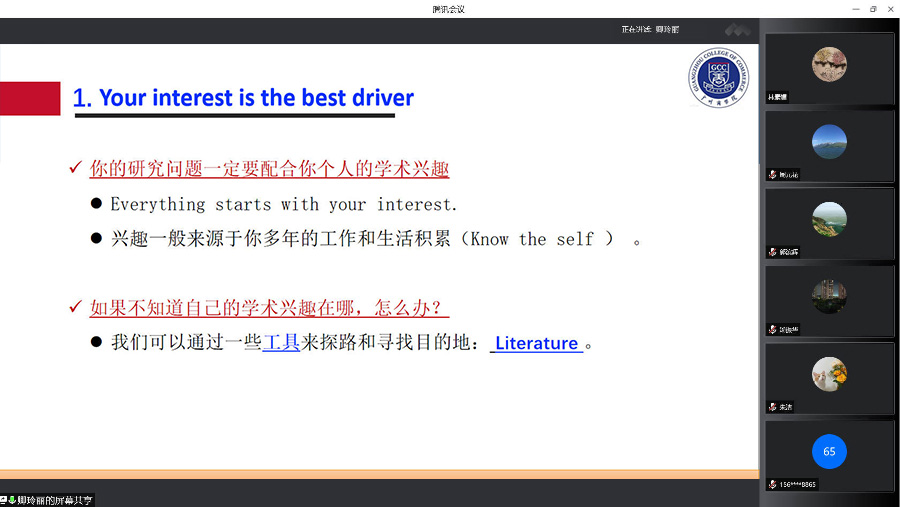Screen dimensions: 900x507
Task: Click the "Your interest is the best driver" heading
Action: pos(243,98)
